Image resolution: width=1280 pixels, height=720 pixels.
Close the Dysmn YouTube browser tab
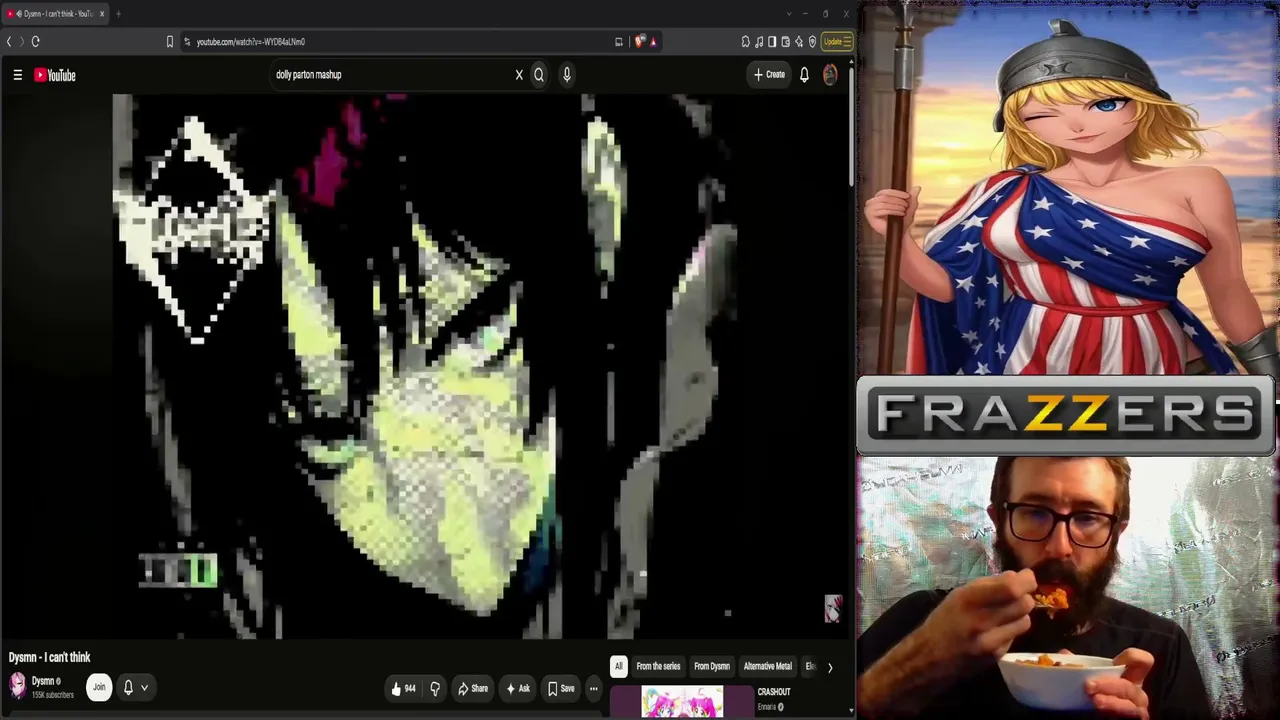click(x=101, y=14)
